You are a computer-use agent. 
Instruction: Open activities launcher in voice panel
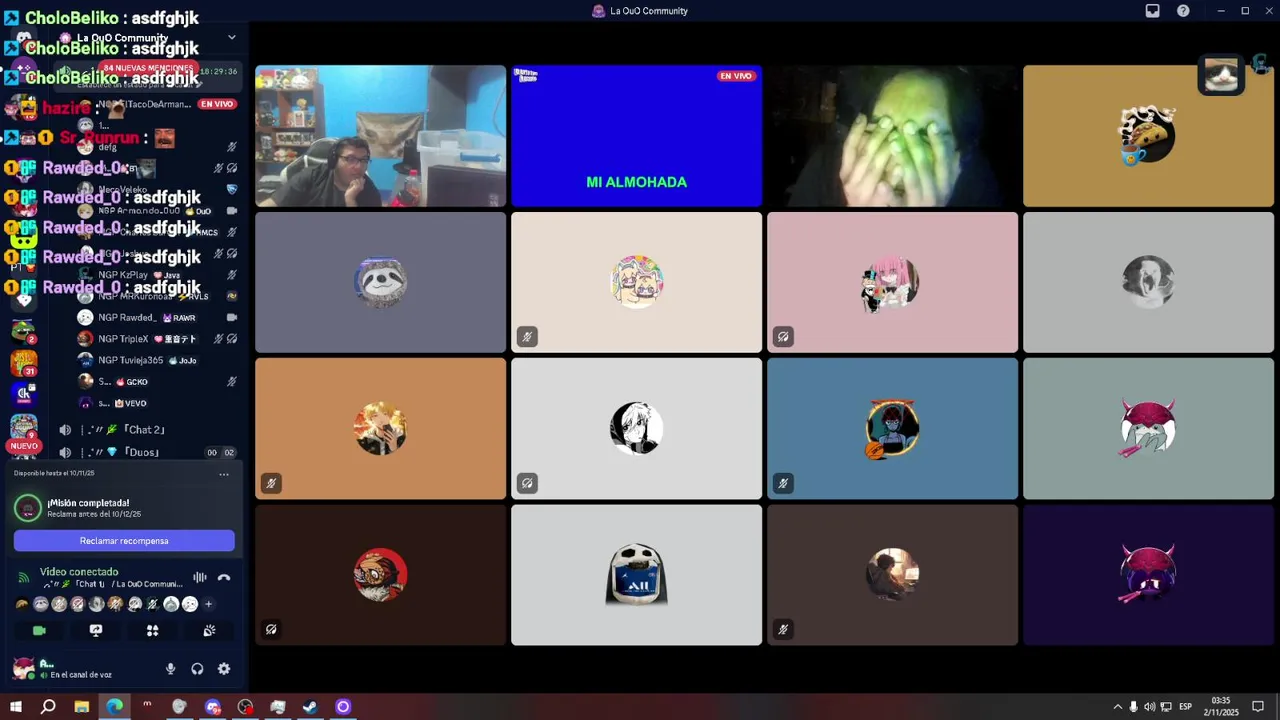153,631
